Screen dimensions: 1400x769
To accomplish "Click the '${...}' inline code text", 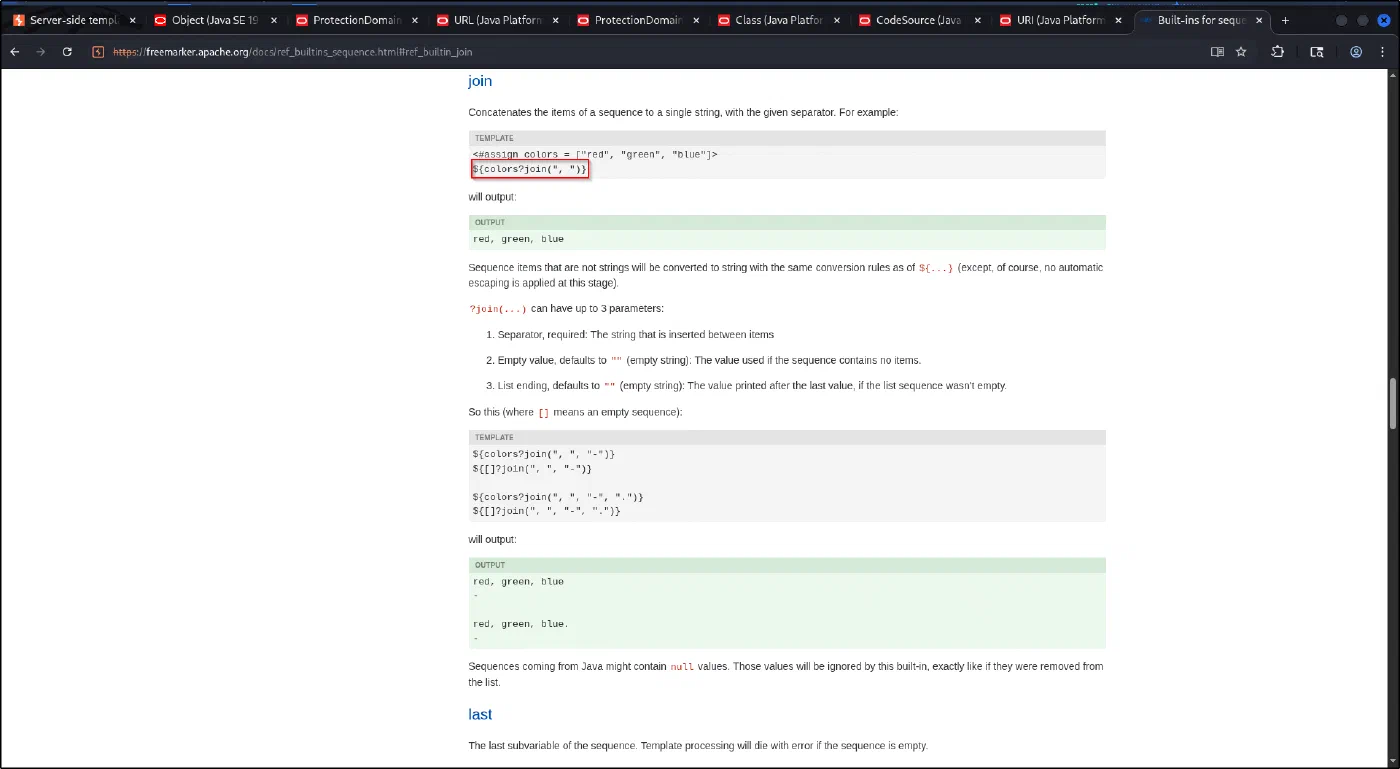I will click(x=936, y=268).
